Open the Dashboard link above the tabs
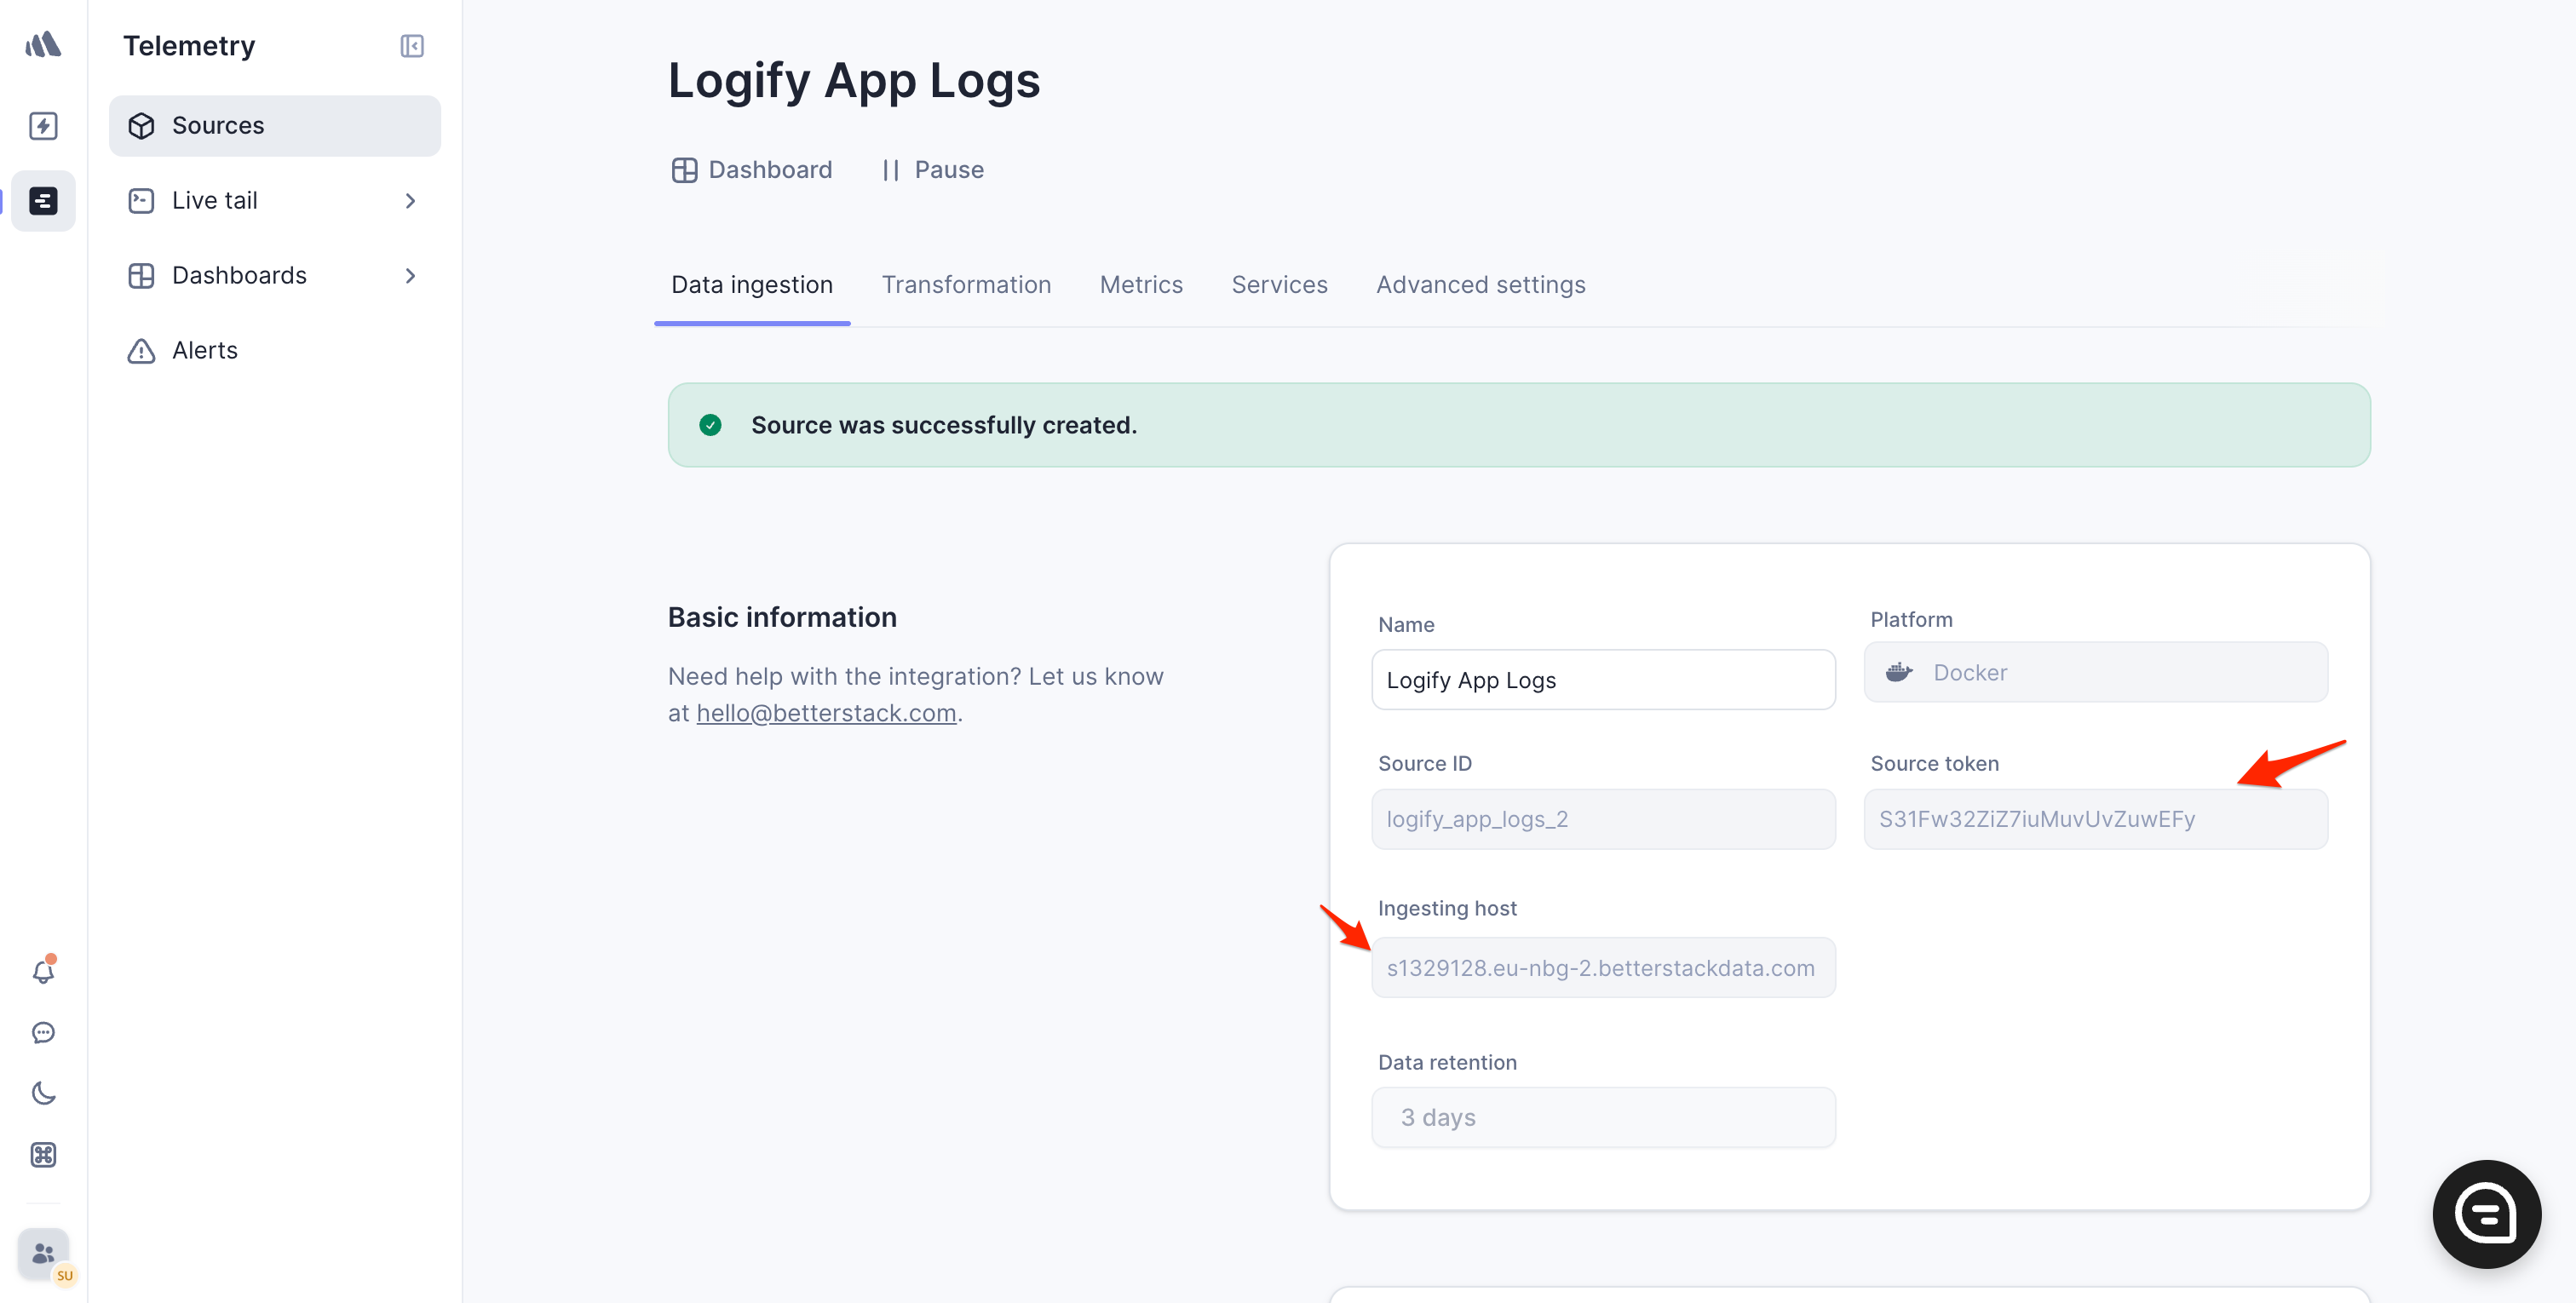The image size is (2576, 1303). pos(769,169)
